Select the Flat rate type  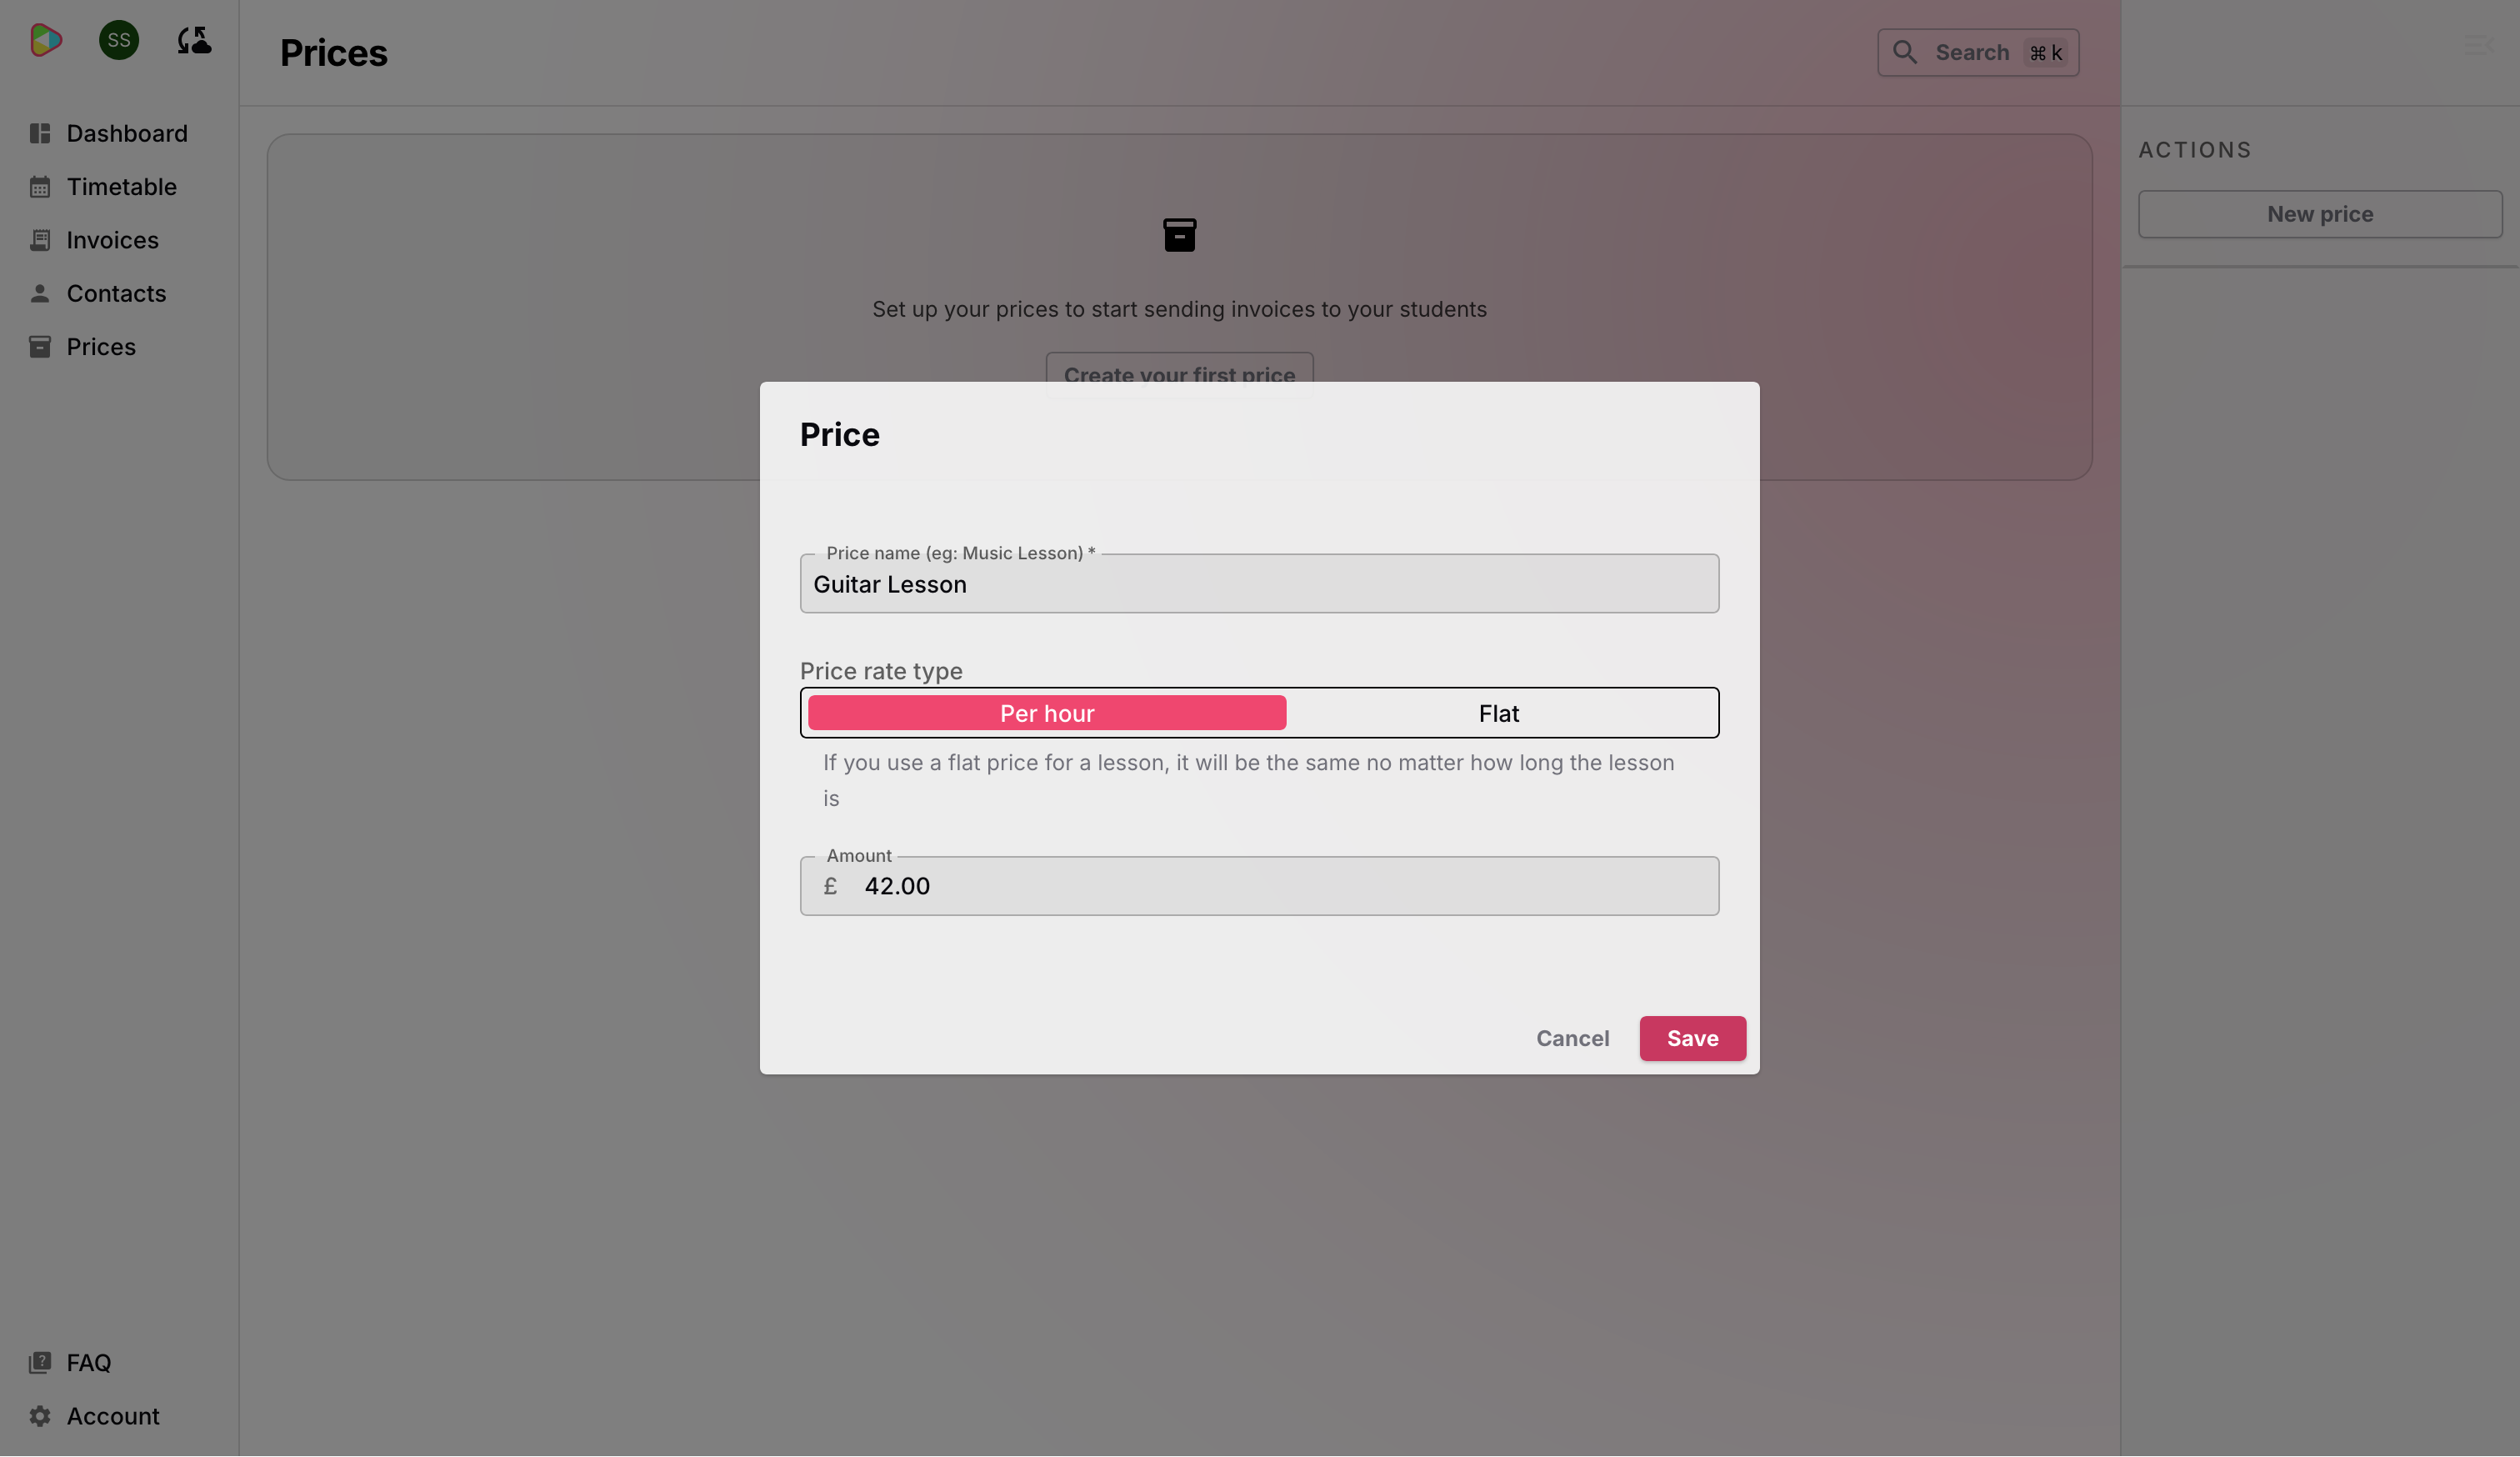(x=1499, y=713)
